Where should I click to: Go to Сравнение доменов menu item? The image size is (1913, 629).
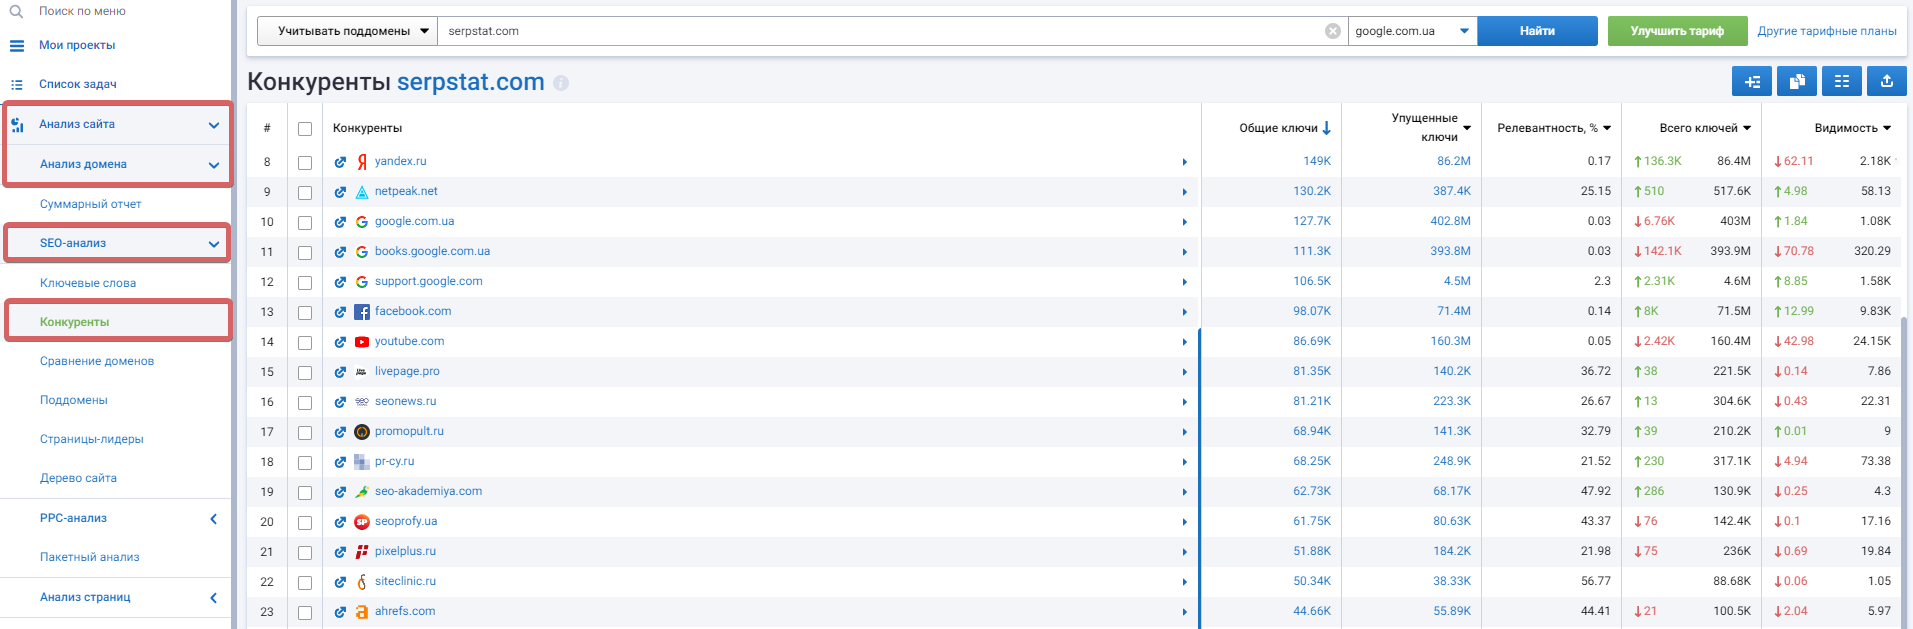(97, 361)
